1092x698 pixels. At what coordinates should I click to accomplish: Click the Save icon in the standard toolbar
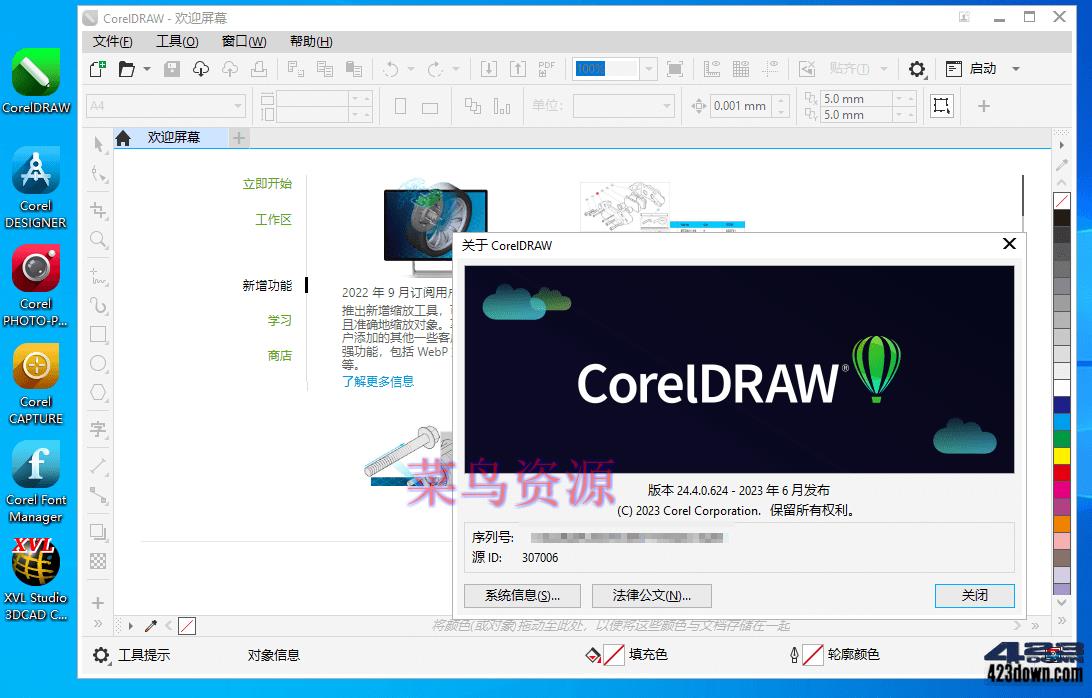(173, 69)
